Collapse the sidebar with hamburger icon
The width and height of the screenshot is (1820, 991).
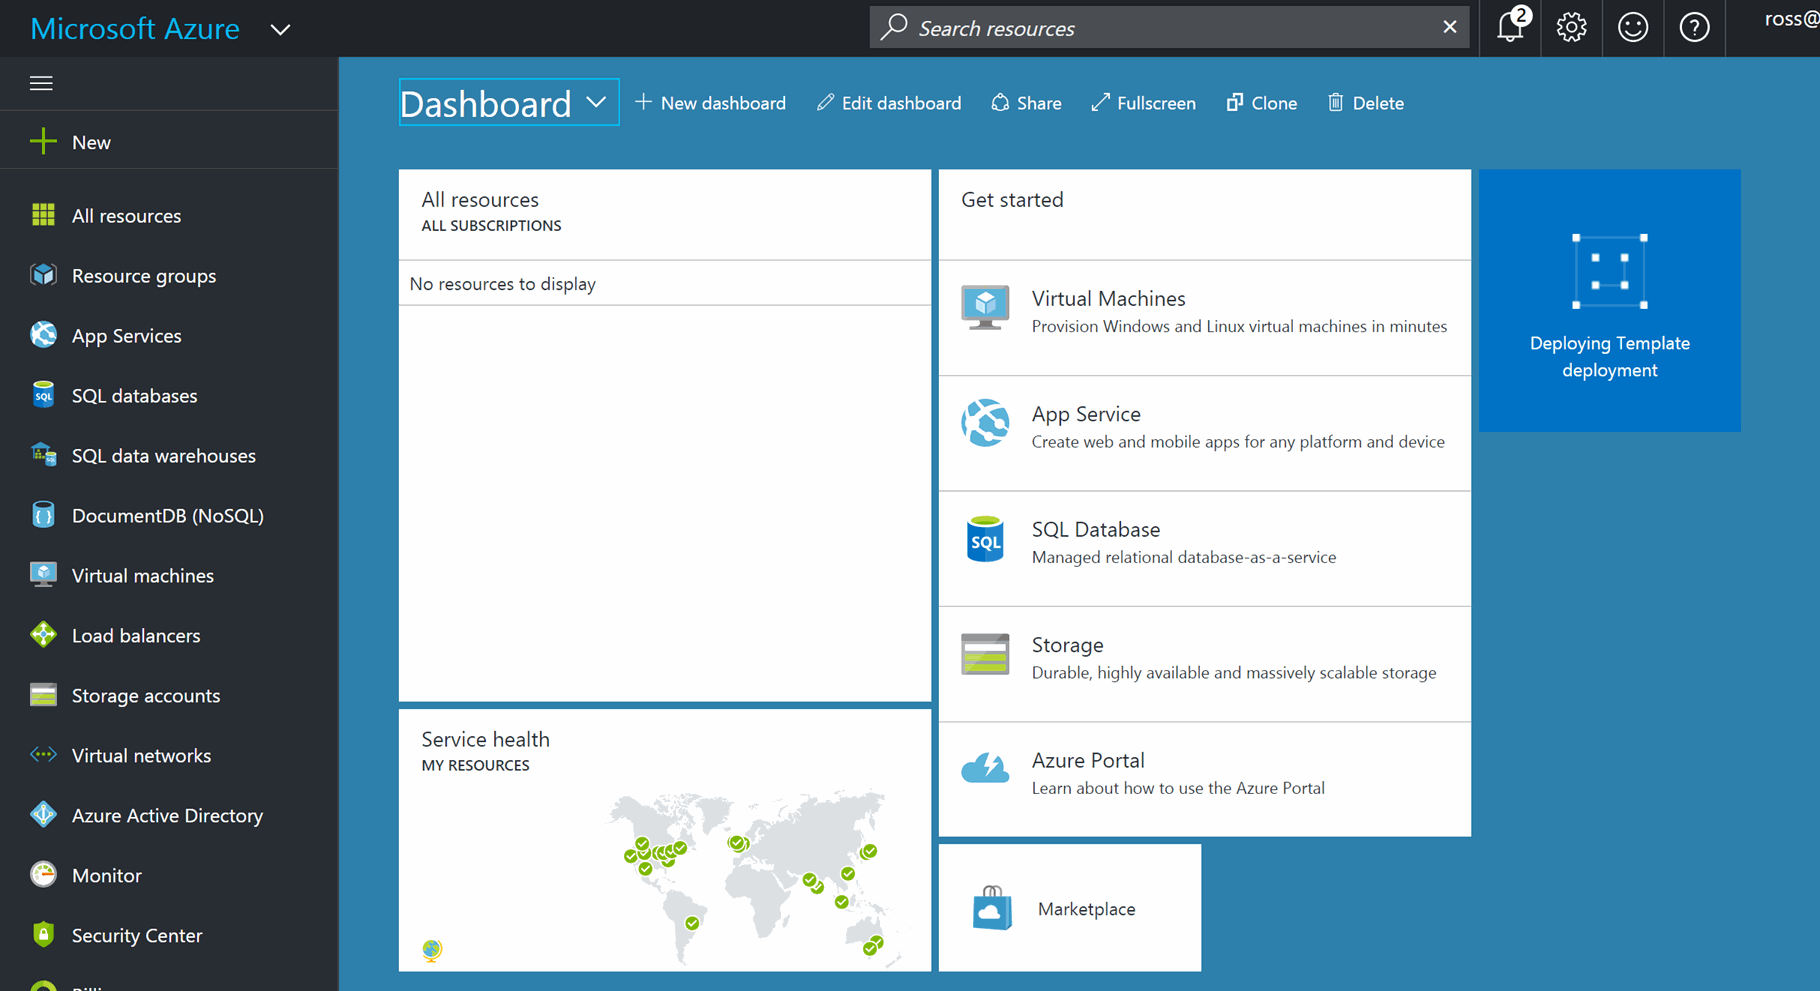pos(41,83)
